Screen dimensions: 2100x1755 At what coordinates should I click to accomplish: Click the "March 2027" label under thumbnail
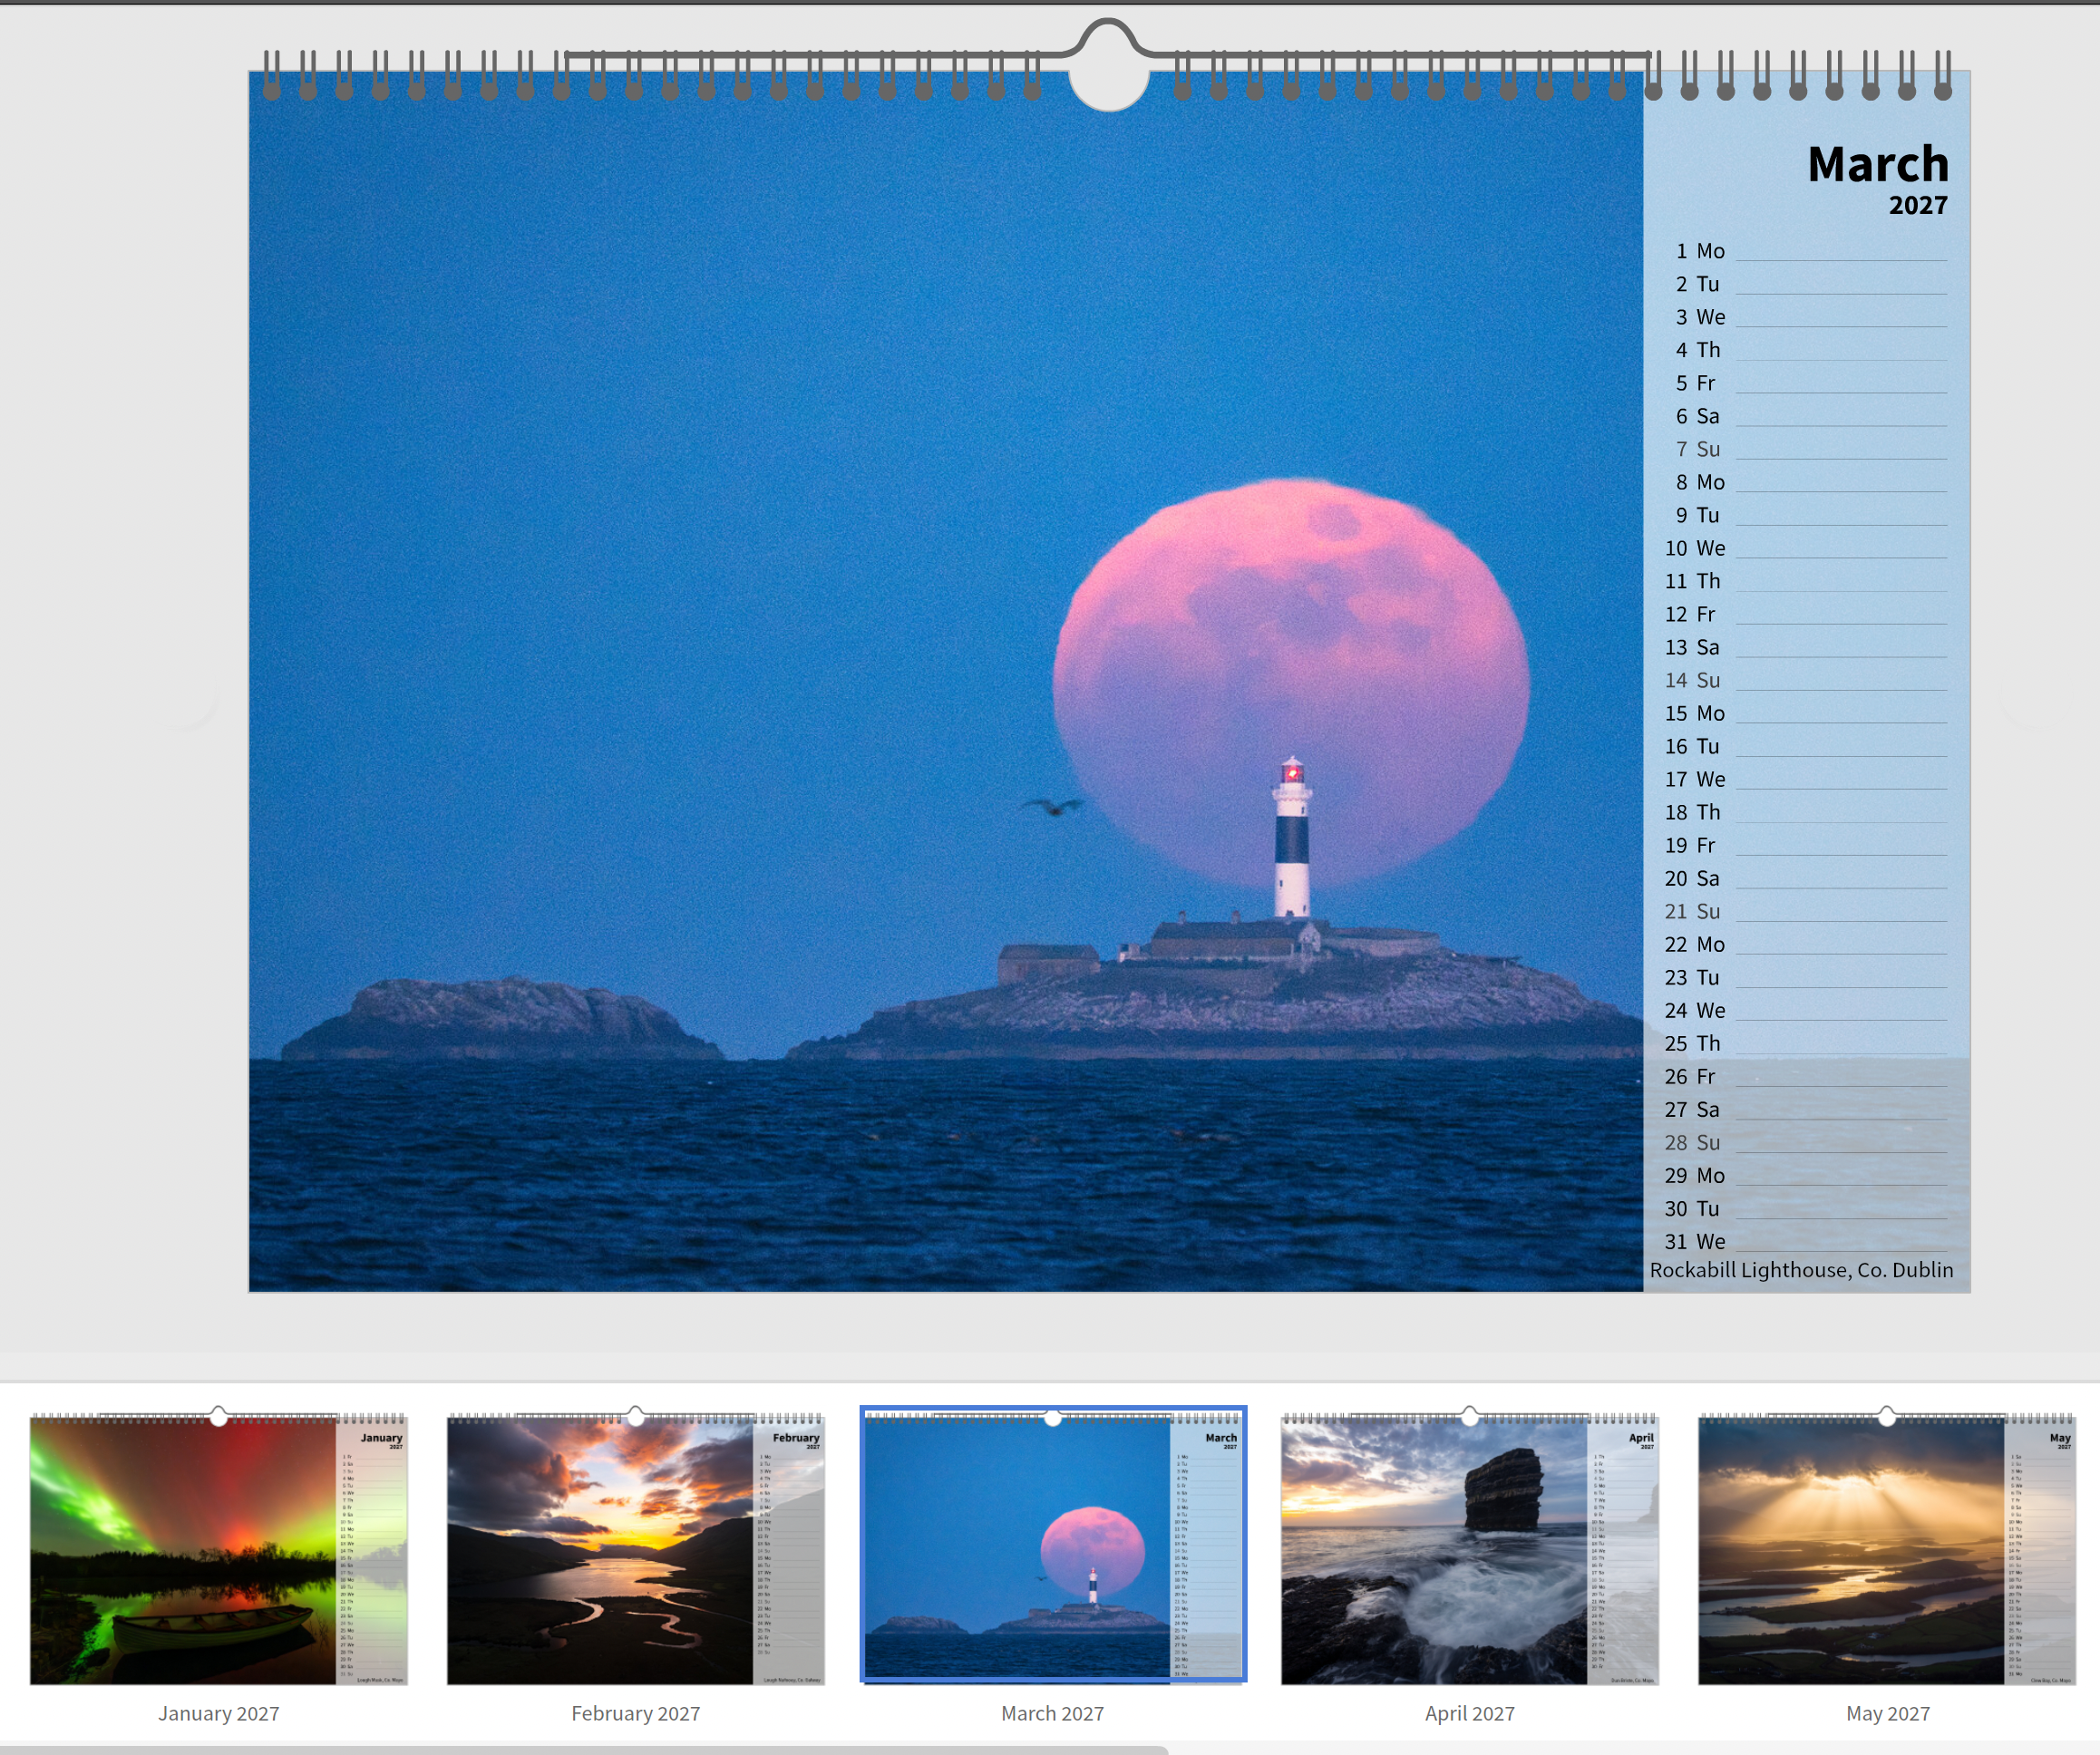[x=1053, y=1713]
